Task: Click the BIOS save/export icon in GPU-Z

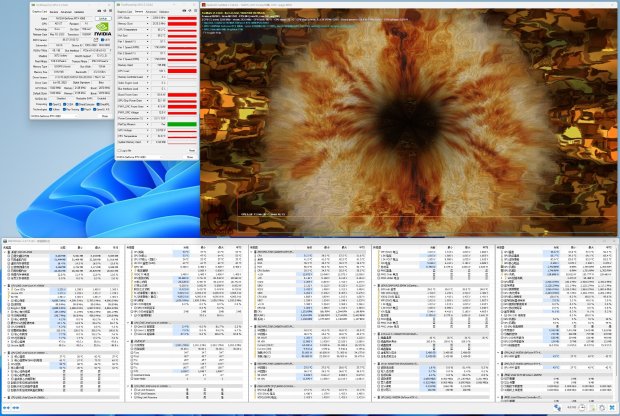Action: point(95,40)
